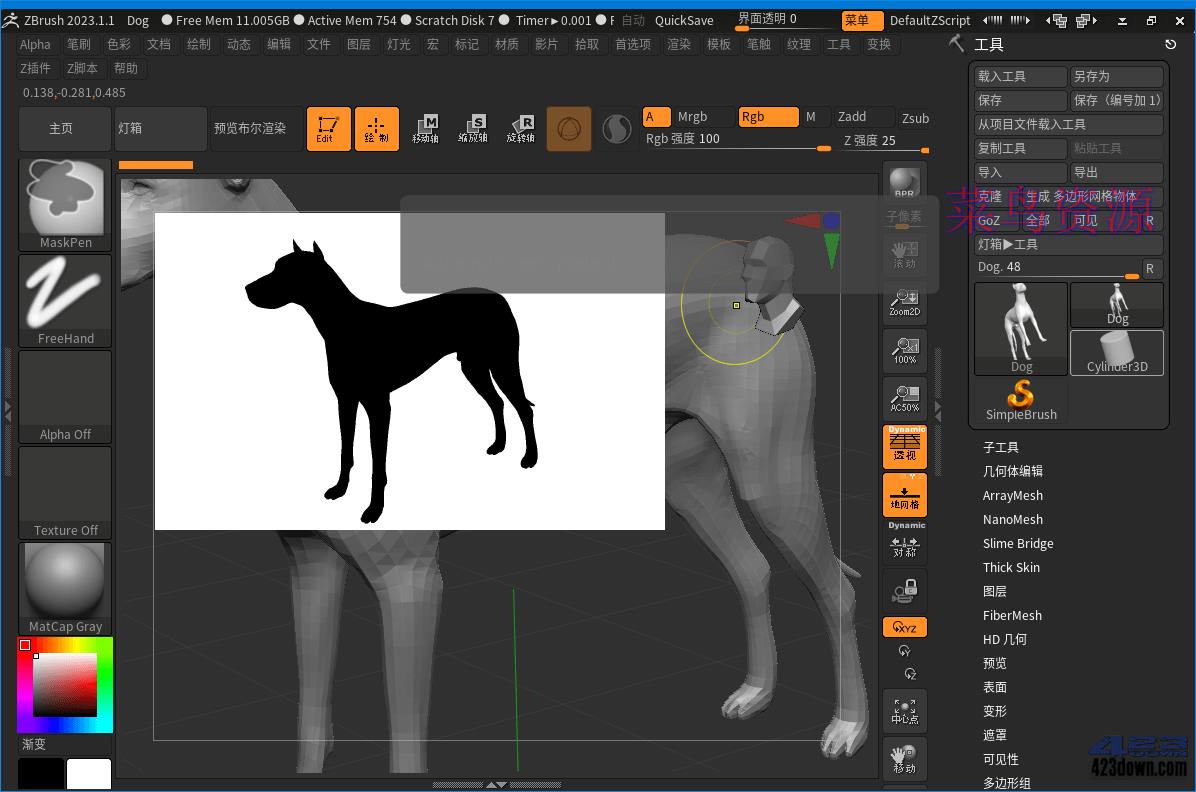This screenshot has height=792, width=1196.
Task: Enable Zsub sculpting mode
Action: [x=914, y=116]
